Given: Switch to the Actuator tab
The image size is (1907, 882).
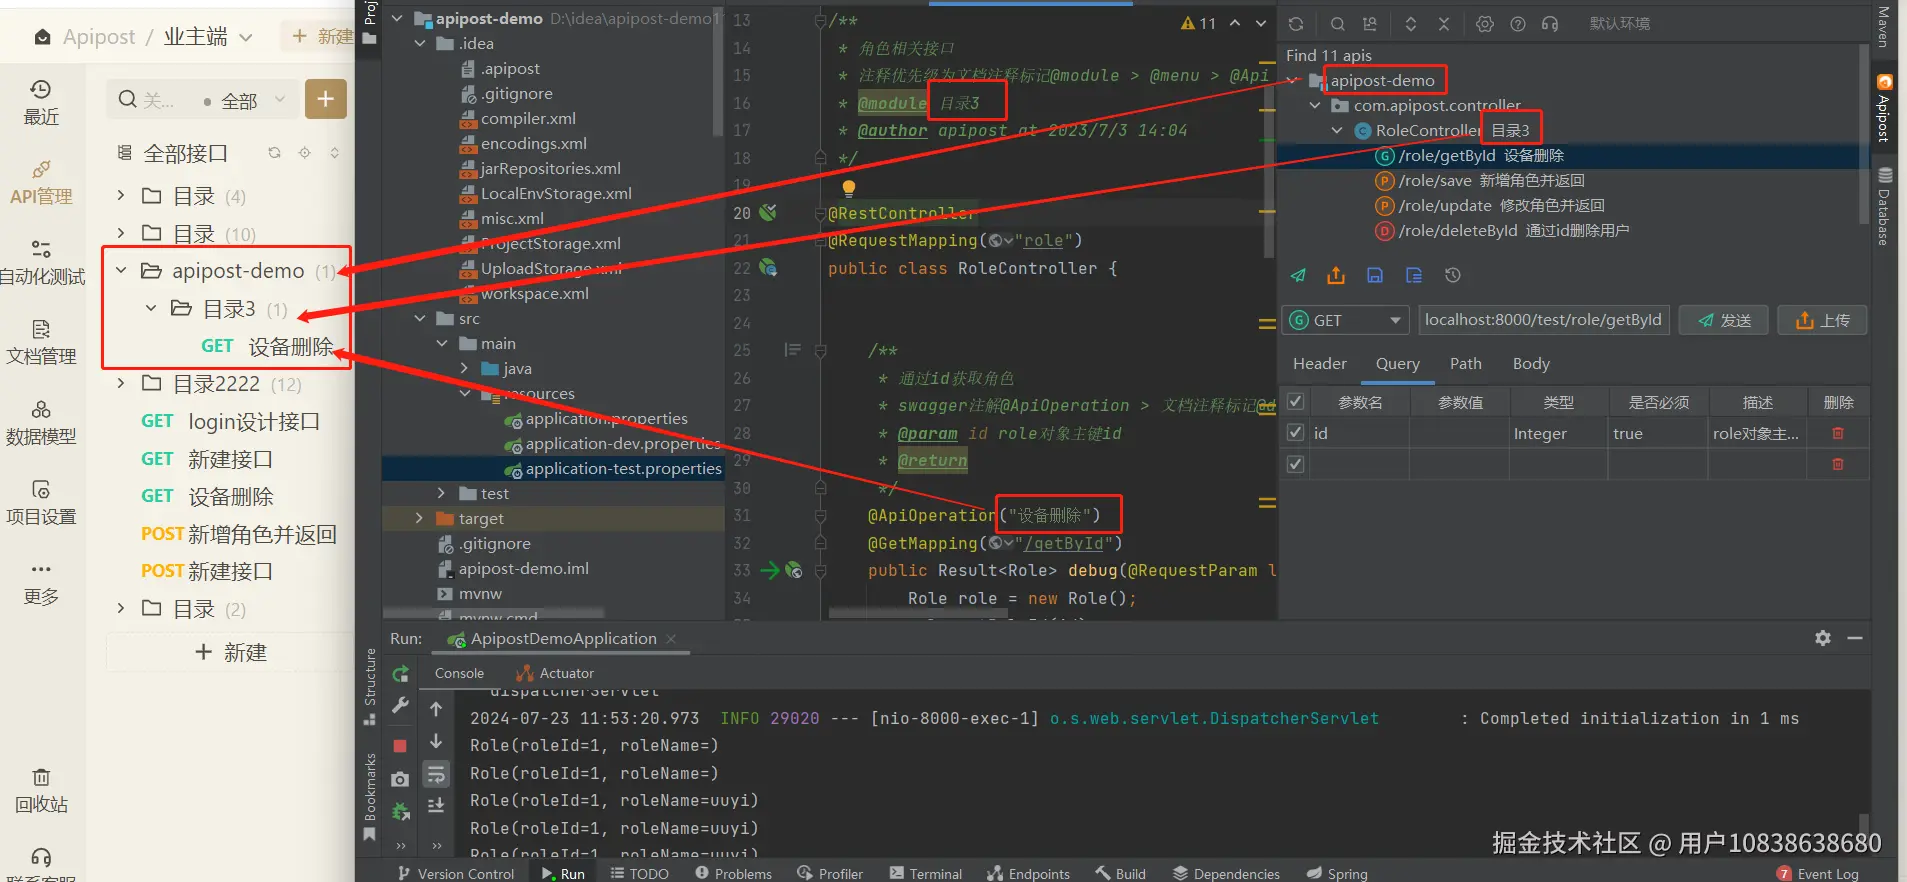Looking at the screenshot, I should tap(555, 674).
